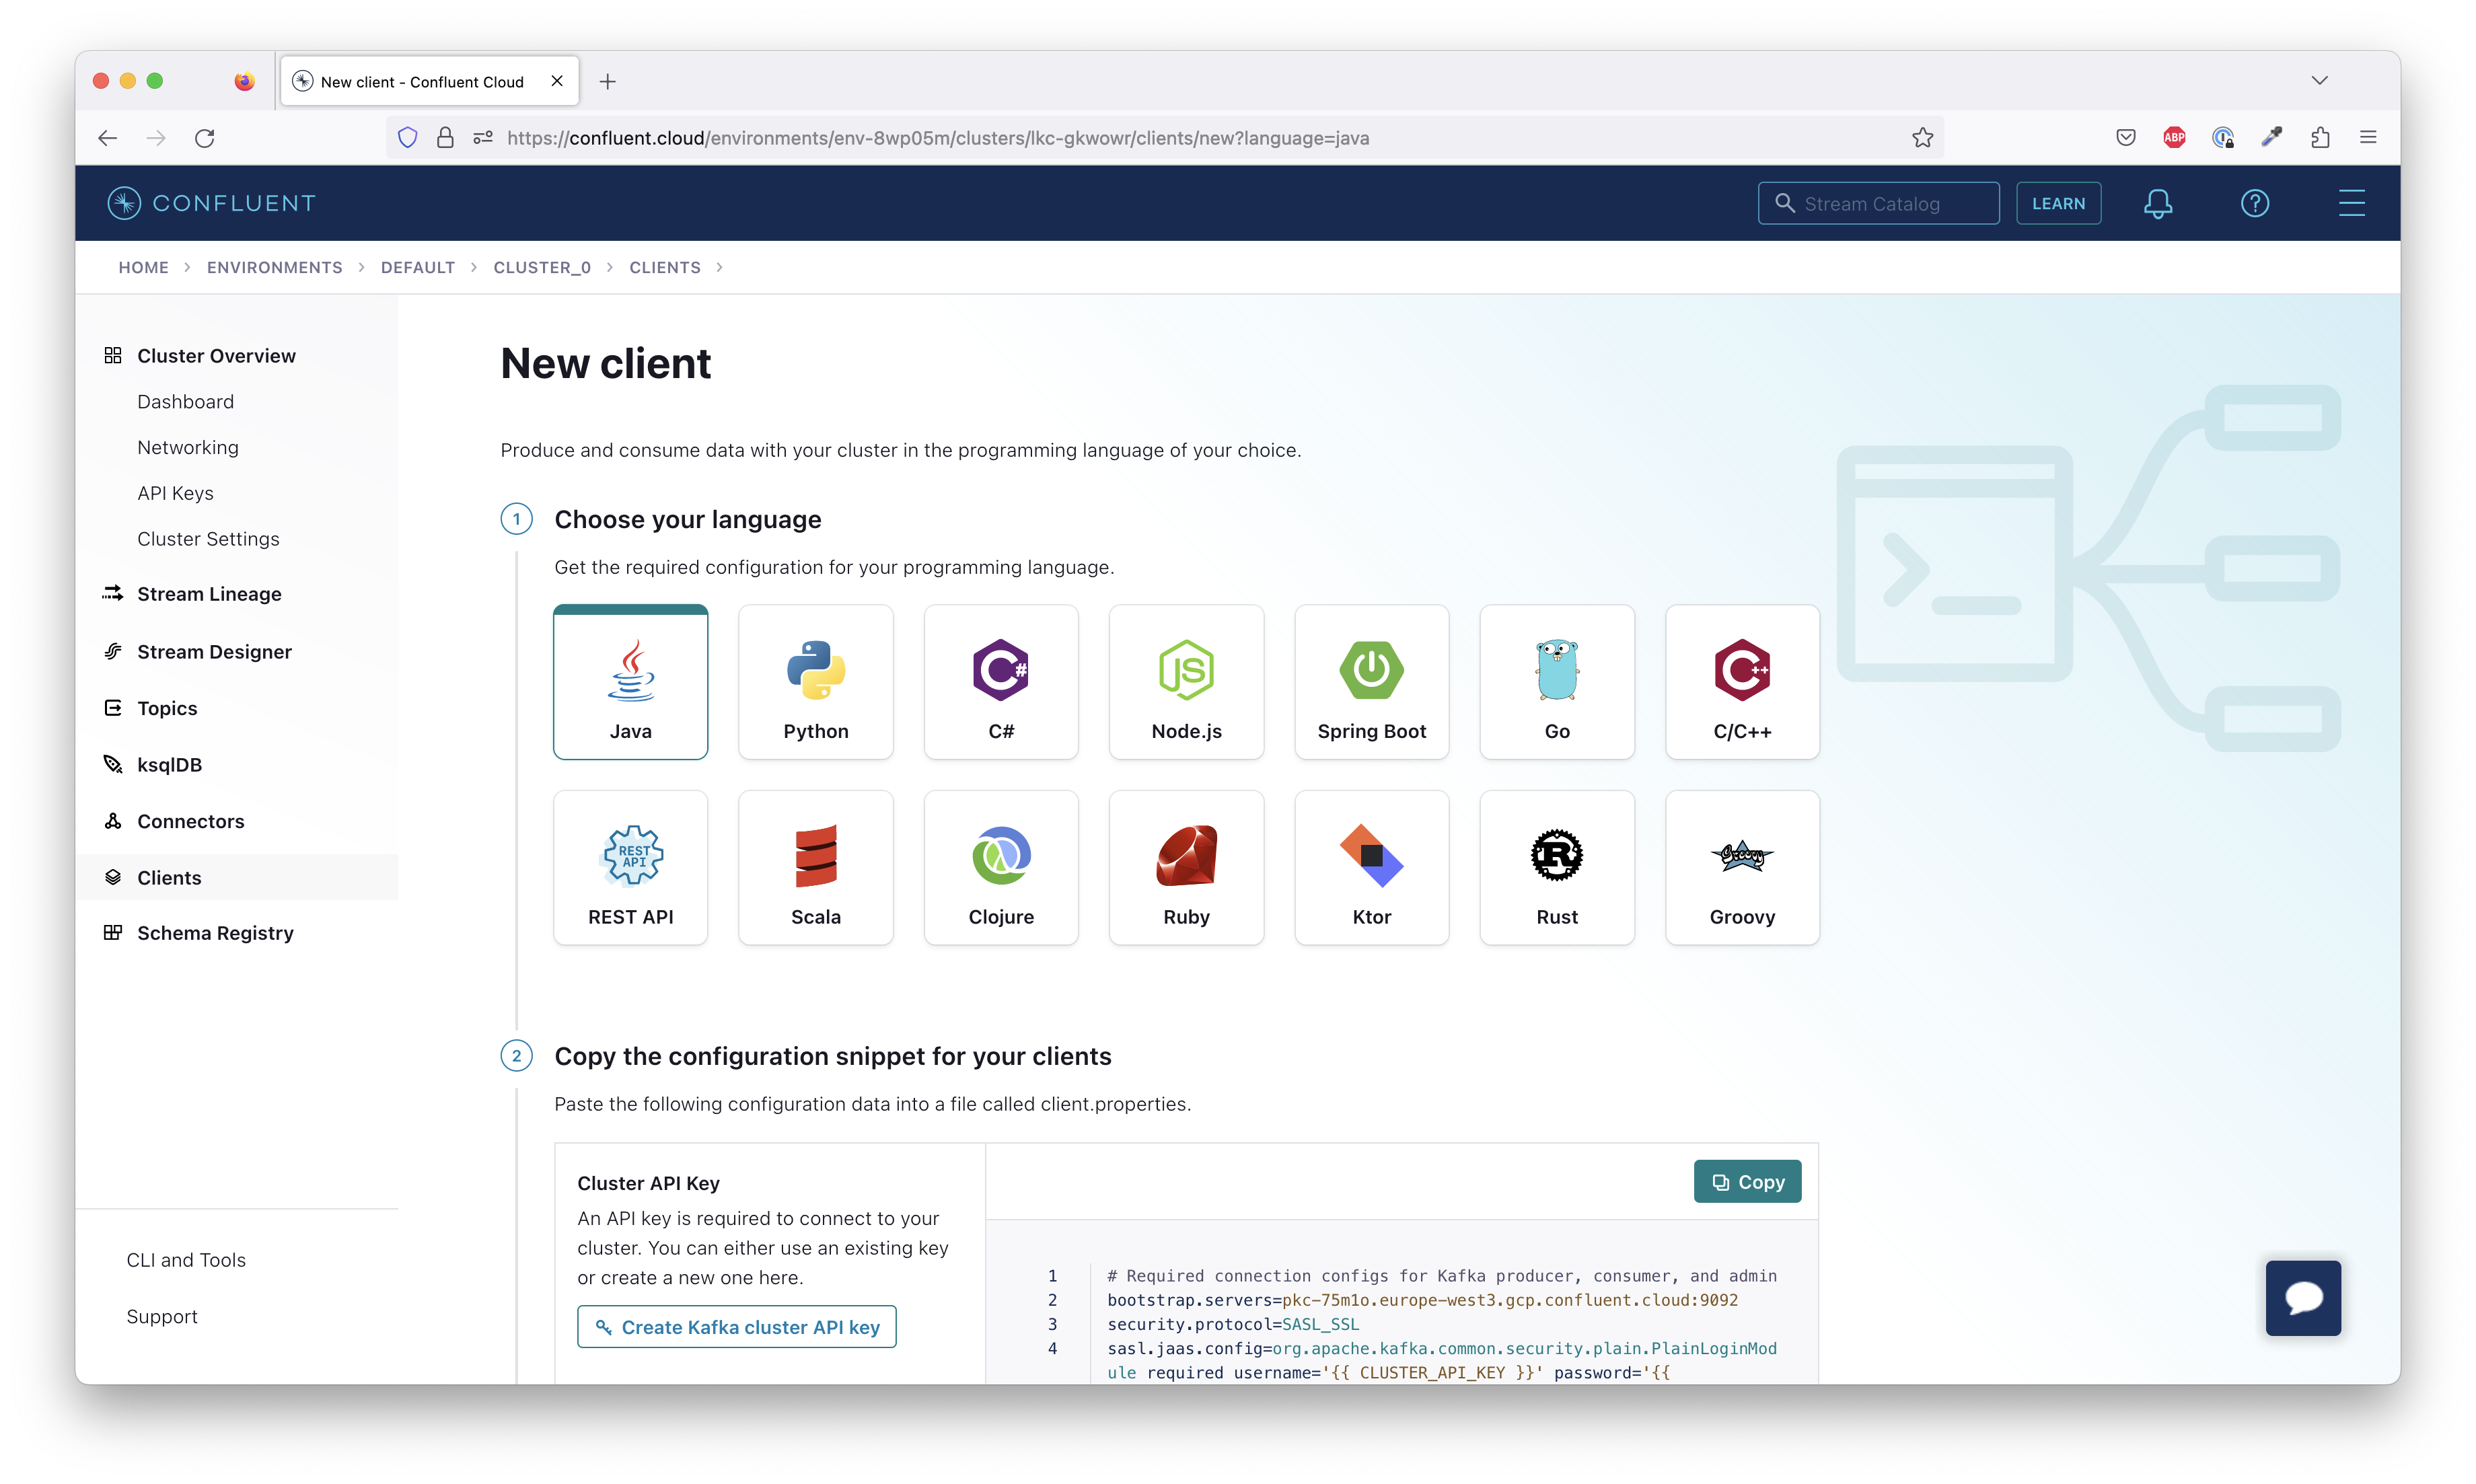Open the chat support bubble

pos(2302,1298)
